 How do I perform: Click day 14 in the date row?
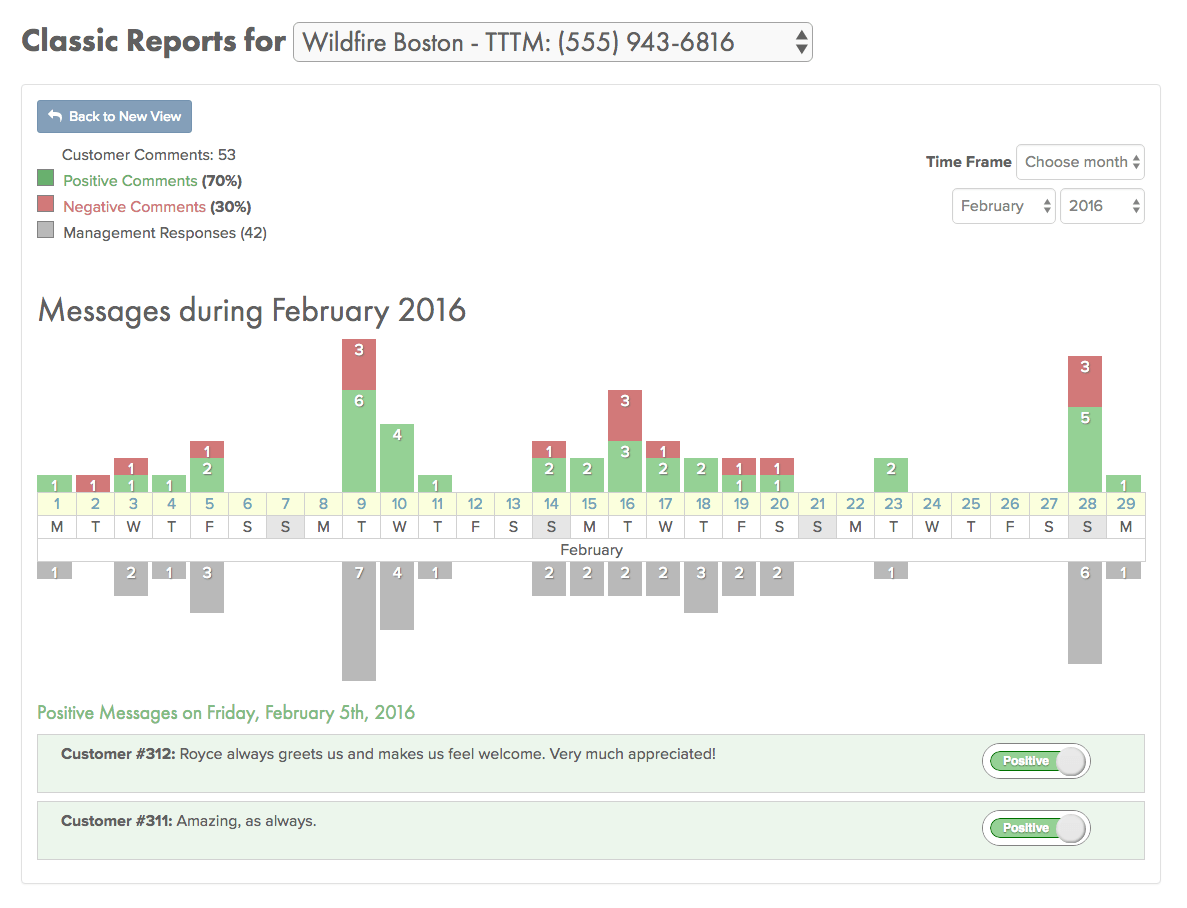tap(551, 503)
